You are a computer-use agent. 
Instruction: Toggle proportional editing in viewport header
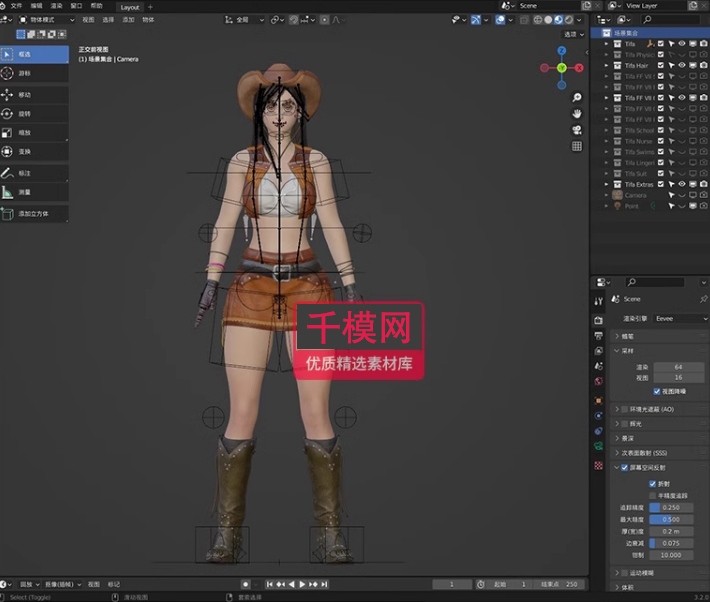coord(325,19)
